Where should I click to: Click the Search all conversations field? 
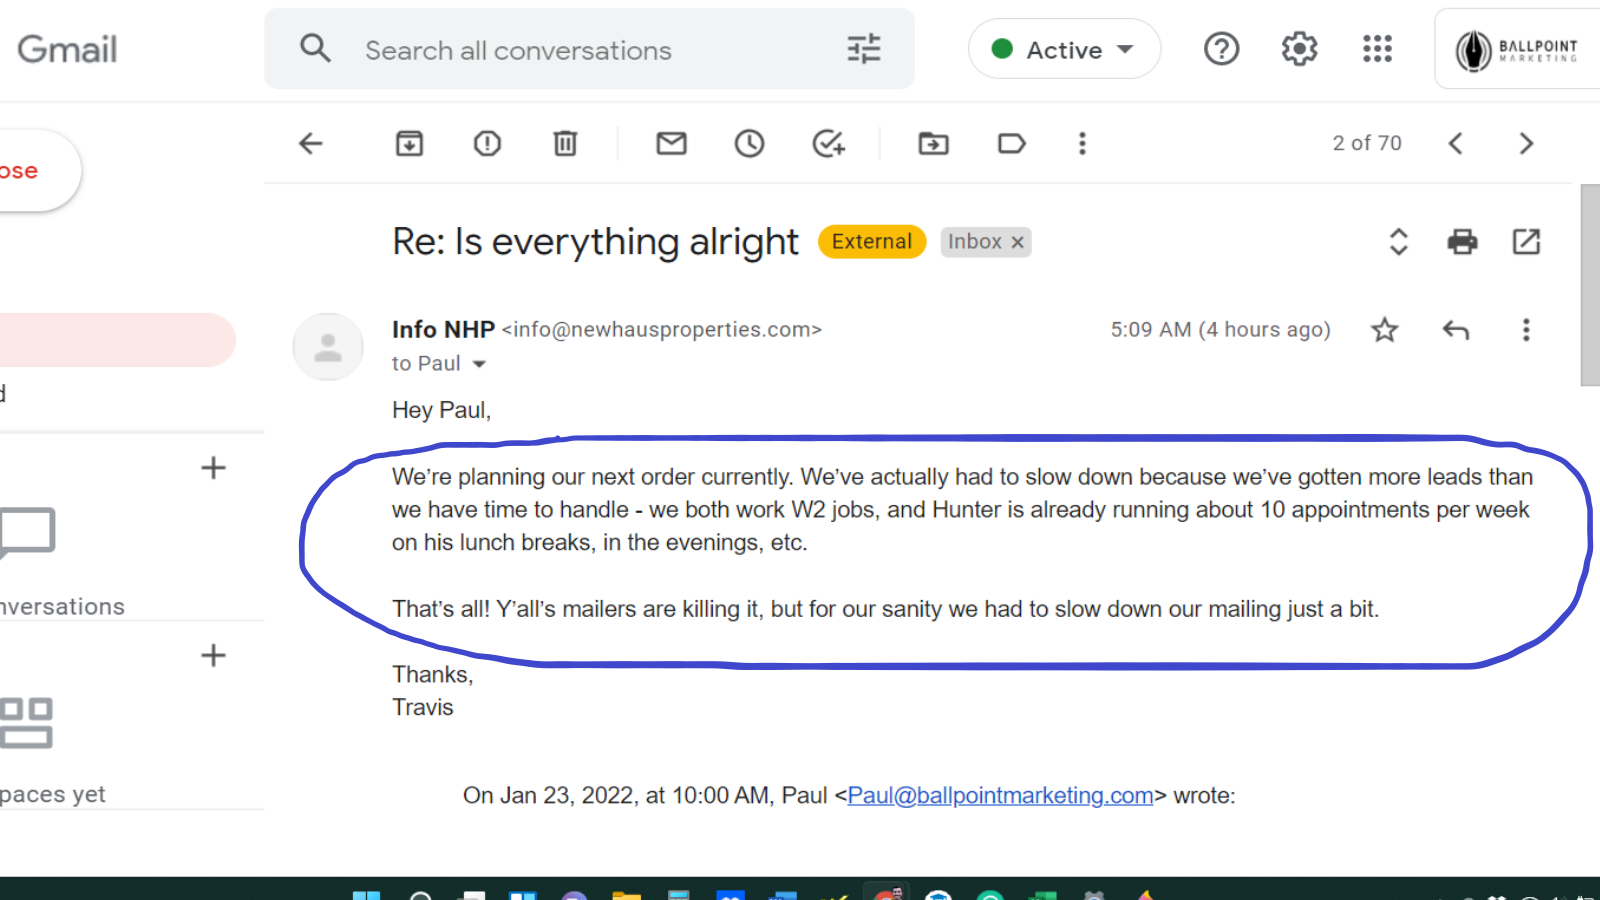click(x=590, y=50)
